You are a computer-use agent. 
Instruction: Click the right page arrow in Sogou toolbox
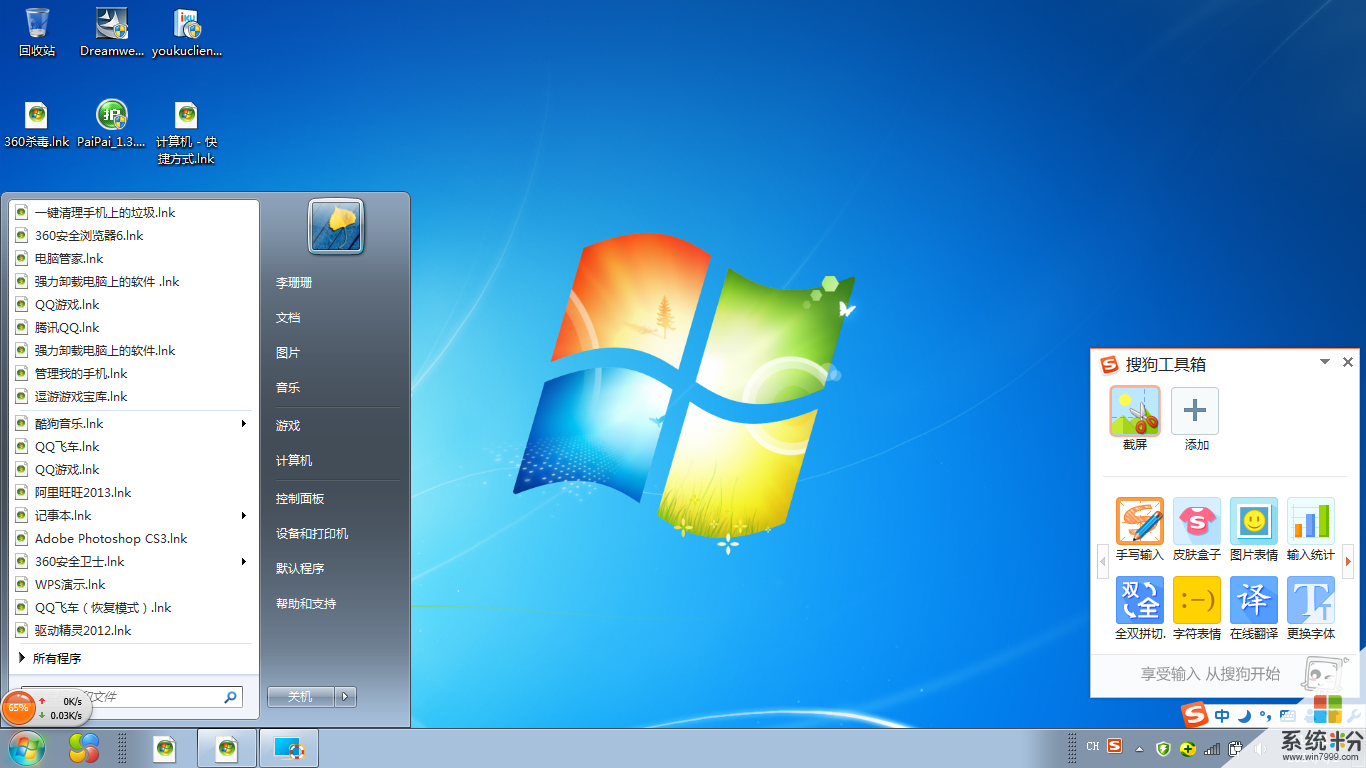pos(1348,562)
